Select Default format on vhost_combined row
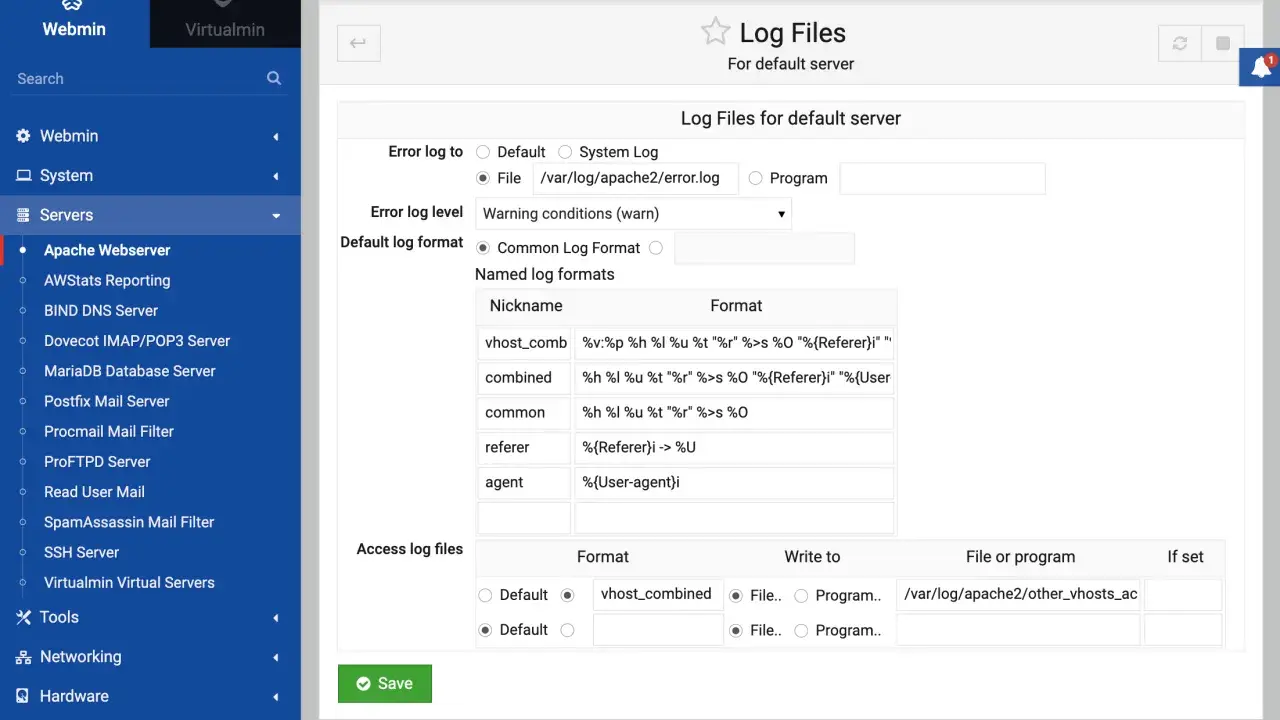1280x720 pixels. pyautogui.click(x=485, y=595)
